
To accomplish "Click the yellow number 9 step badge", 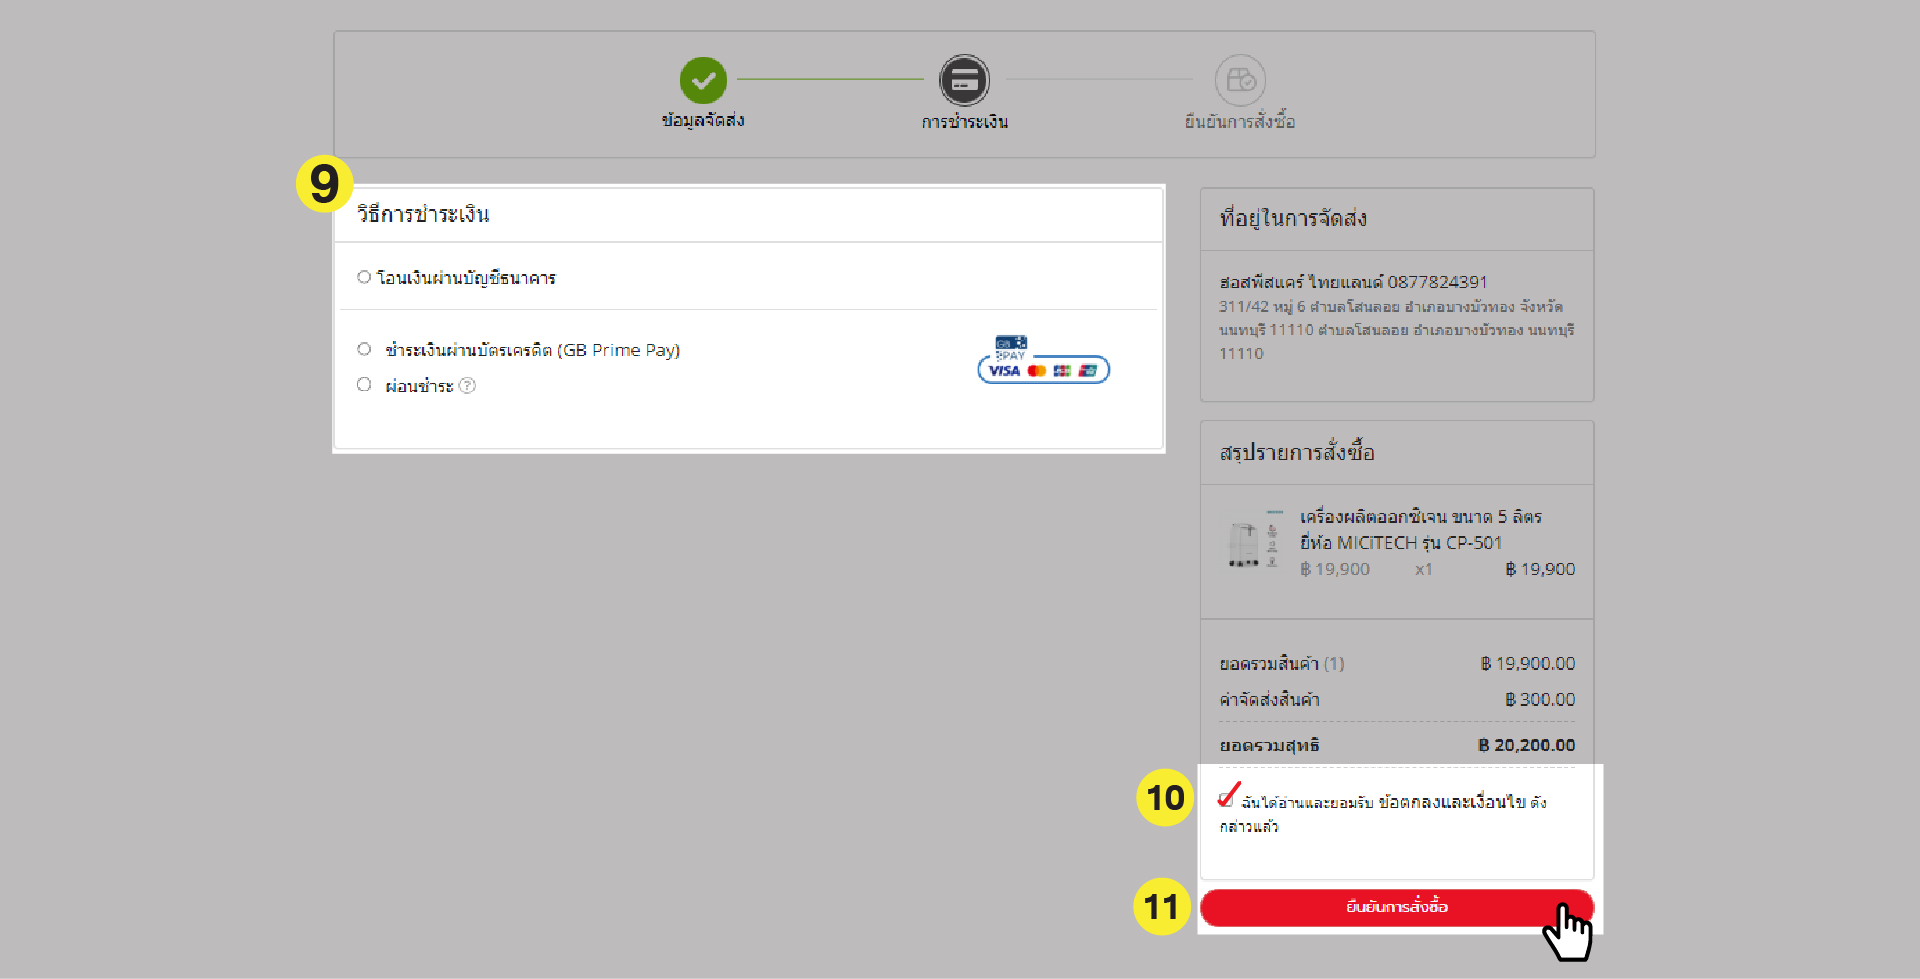I will click(x=324, y=184).
